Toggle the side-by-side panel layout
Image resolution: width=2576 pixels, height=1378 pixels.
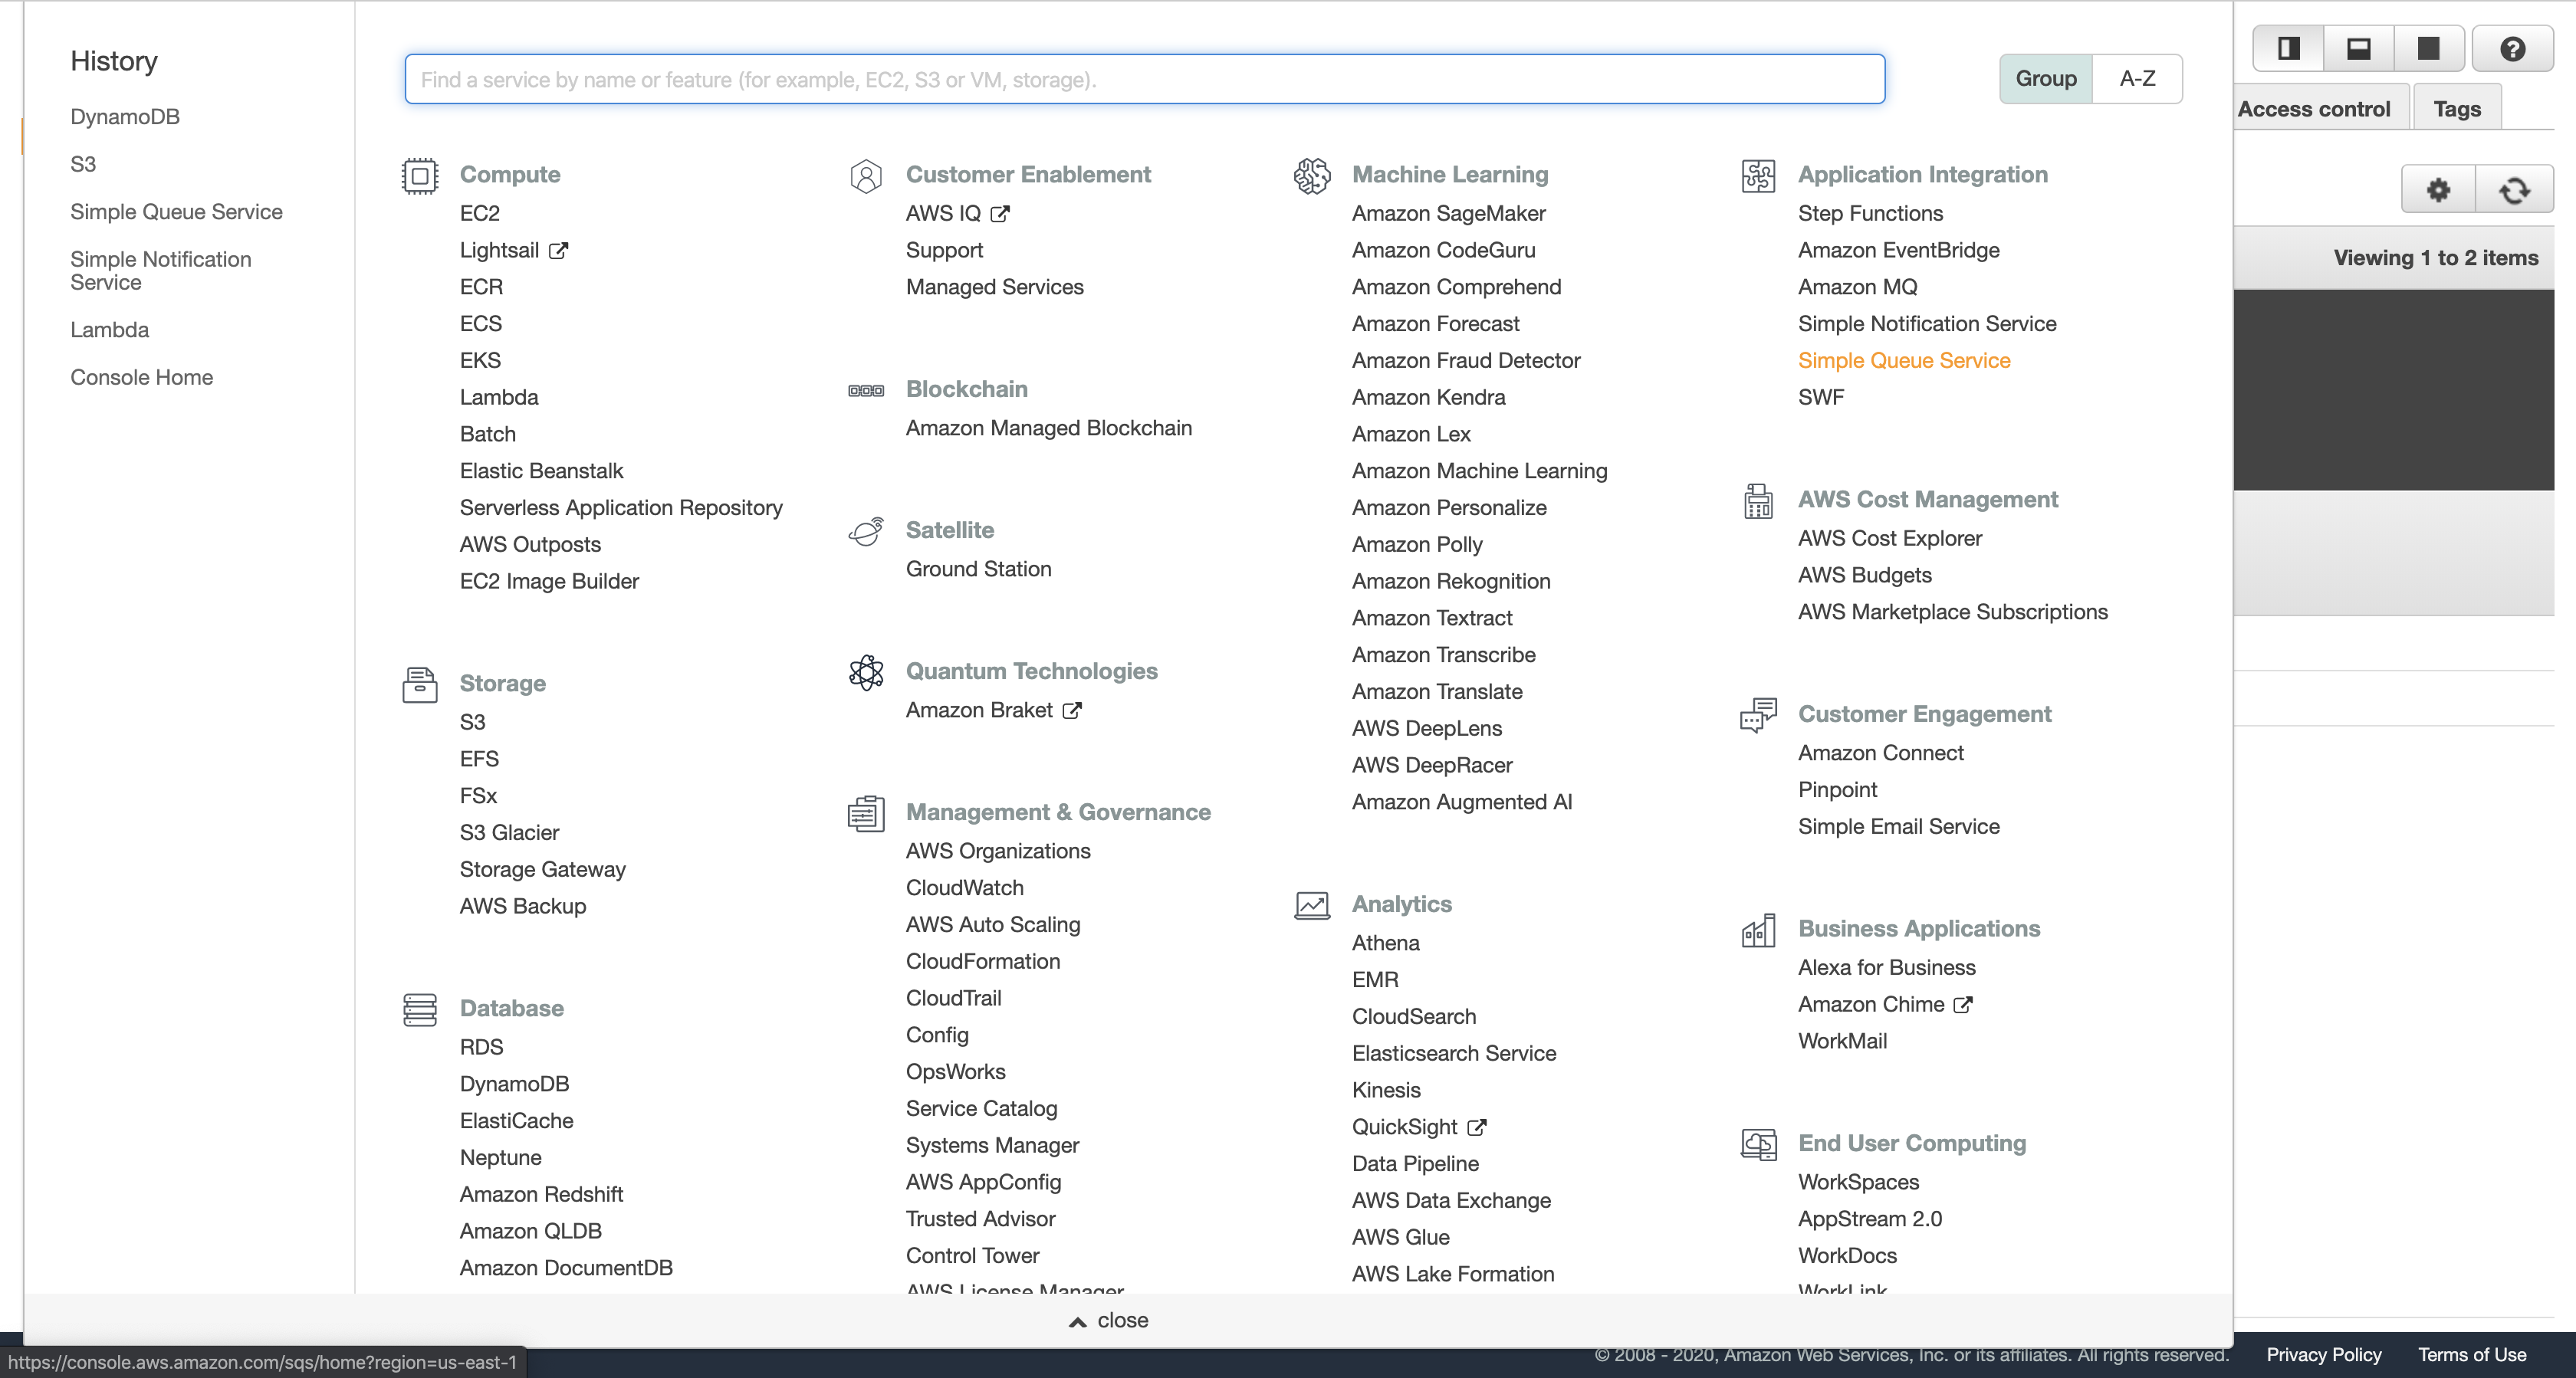2288,49
